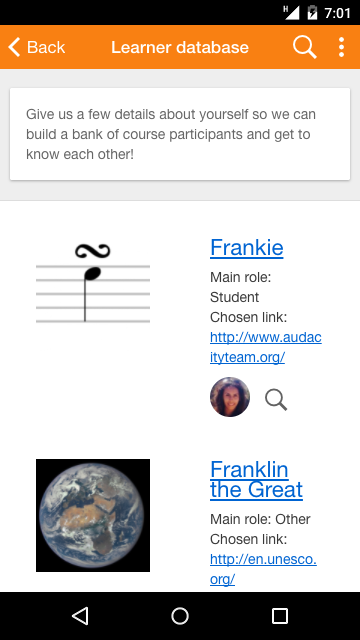360x640 pixels.
Task: Tap Android back navigation triangle
Action: tap(80, 616)
